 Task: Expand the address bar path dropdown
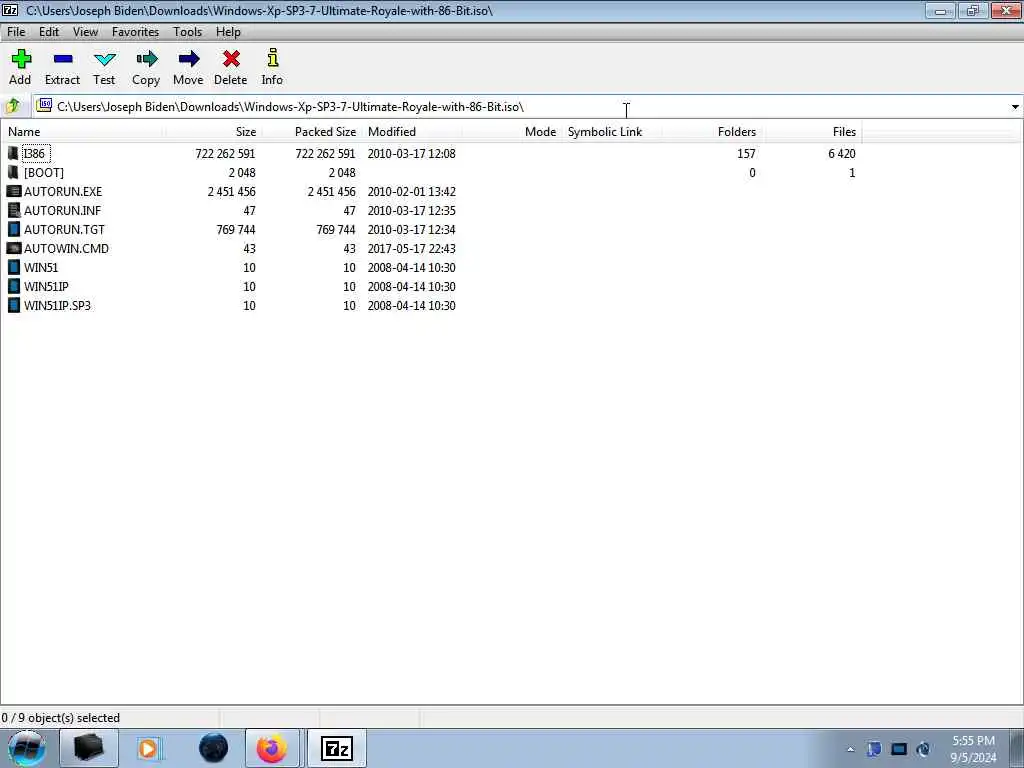click(1015, 106)
